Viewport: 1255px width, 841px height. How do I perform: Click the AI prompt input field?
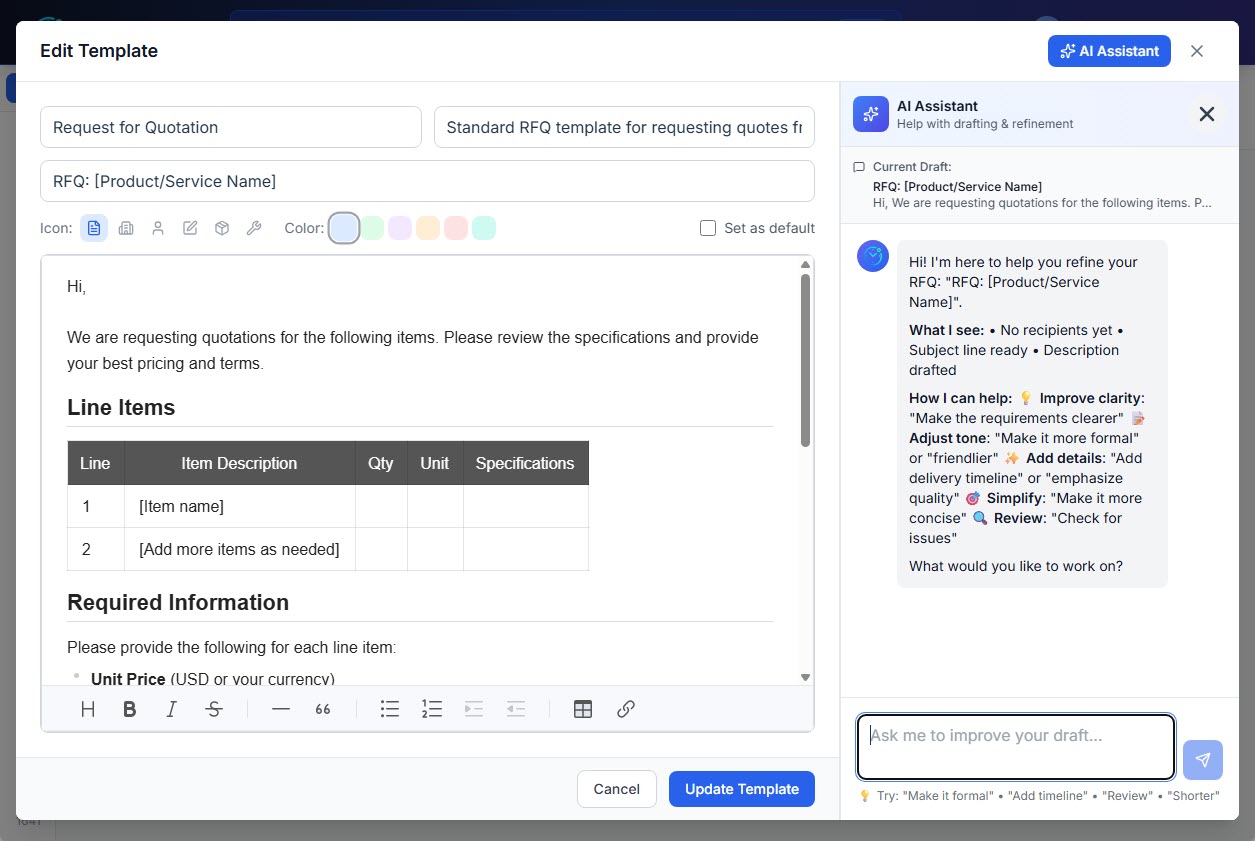pyautogui.click(x=1015, y=746)
